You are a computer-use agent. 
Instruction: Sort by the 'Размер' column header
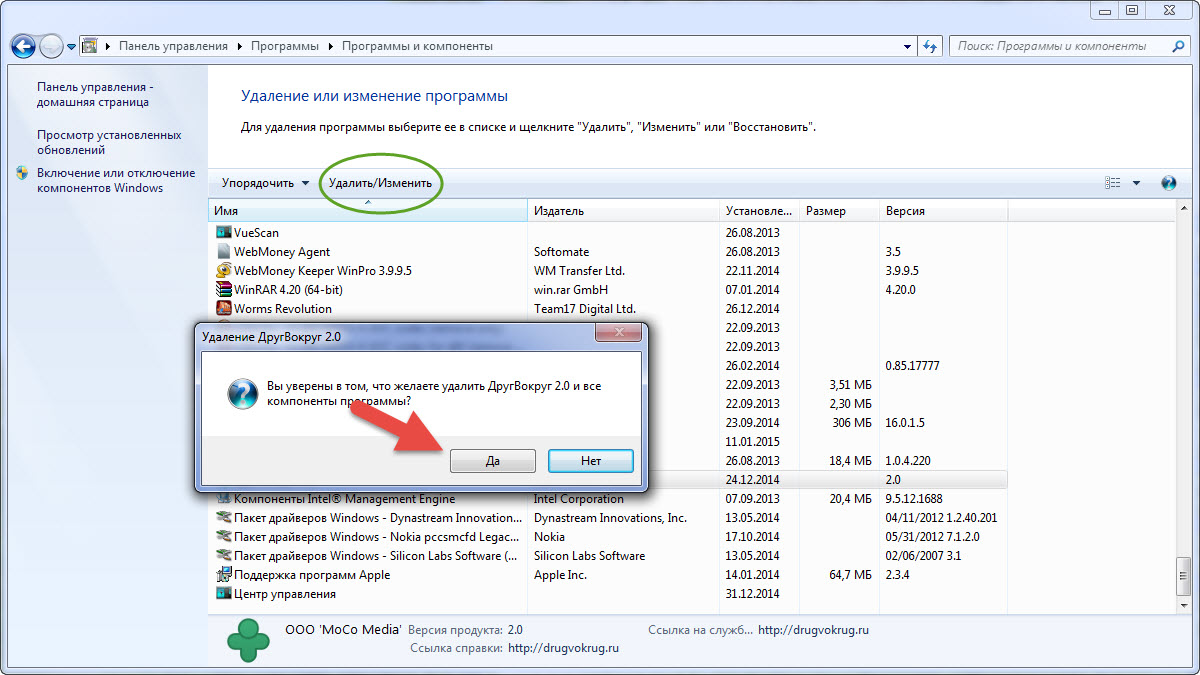(x=840, y=211)
